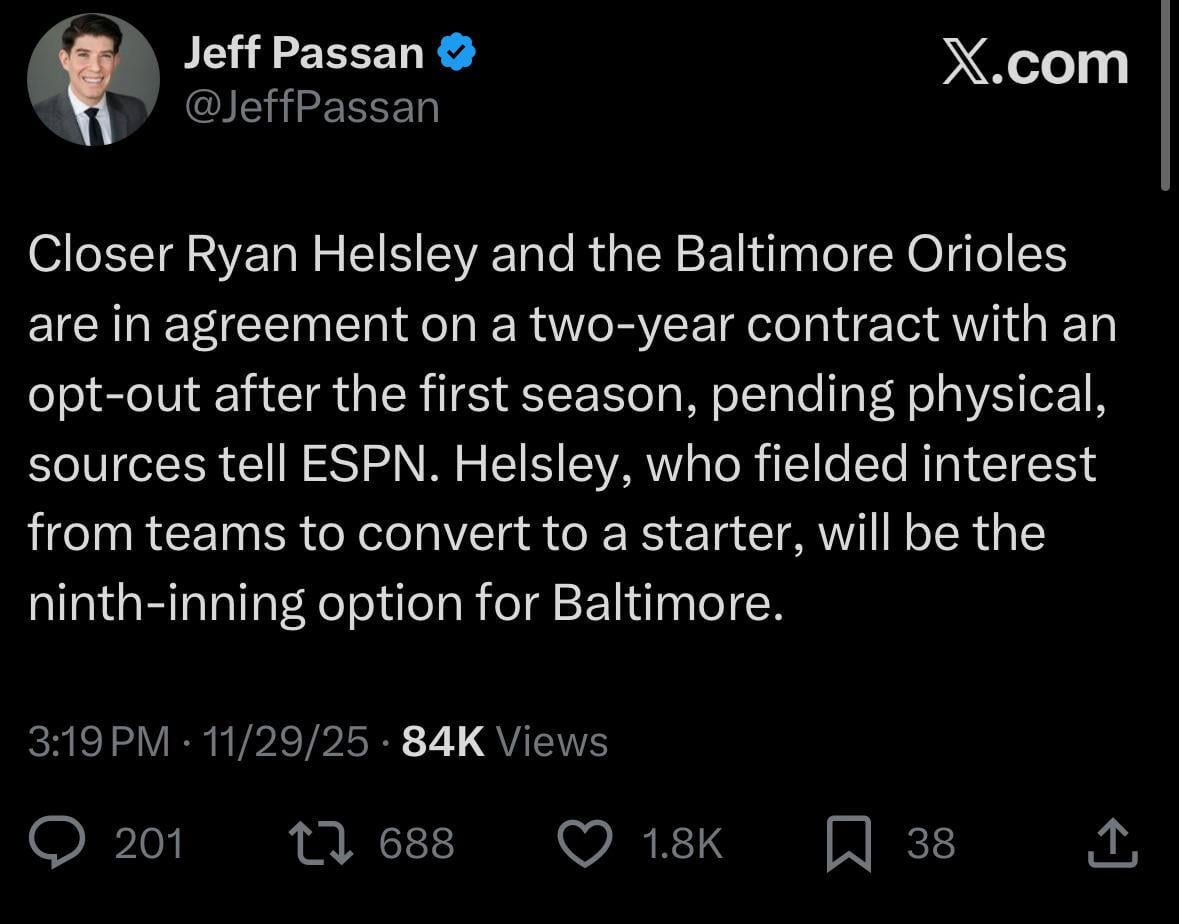Select Jeff Passan's verified blue checkmark badge
The width and height of the screenshot is (1179, 924).
click(x=457, y=49)
